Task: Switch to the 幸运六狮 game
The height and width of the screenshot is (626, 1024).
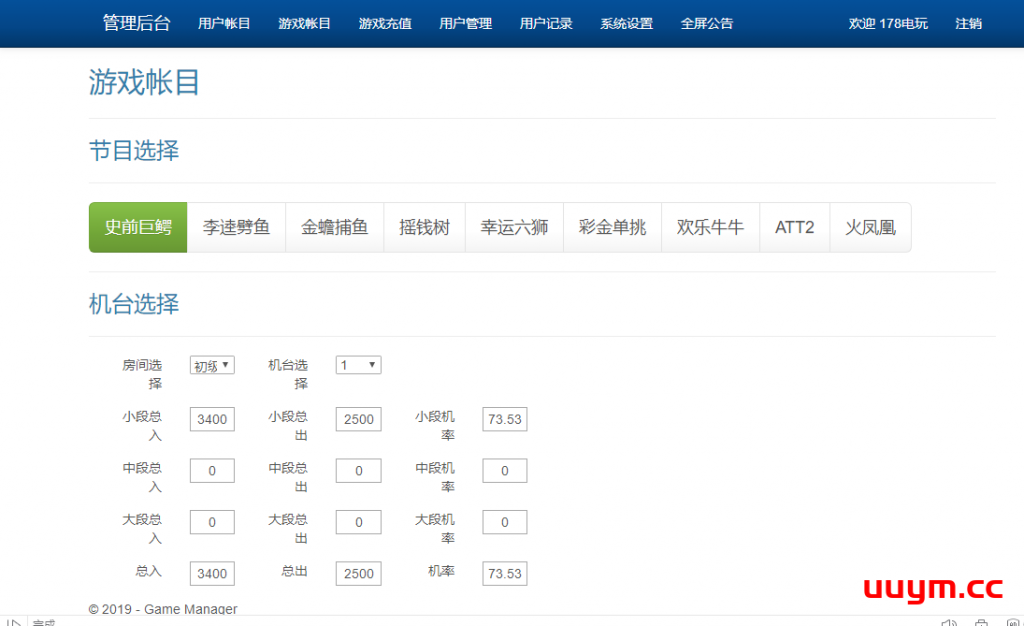Action: click(x=514, y=227)
